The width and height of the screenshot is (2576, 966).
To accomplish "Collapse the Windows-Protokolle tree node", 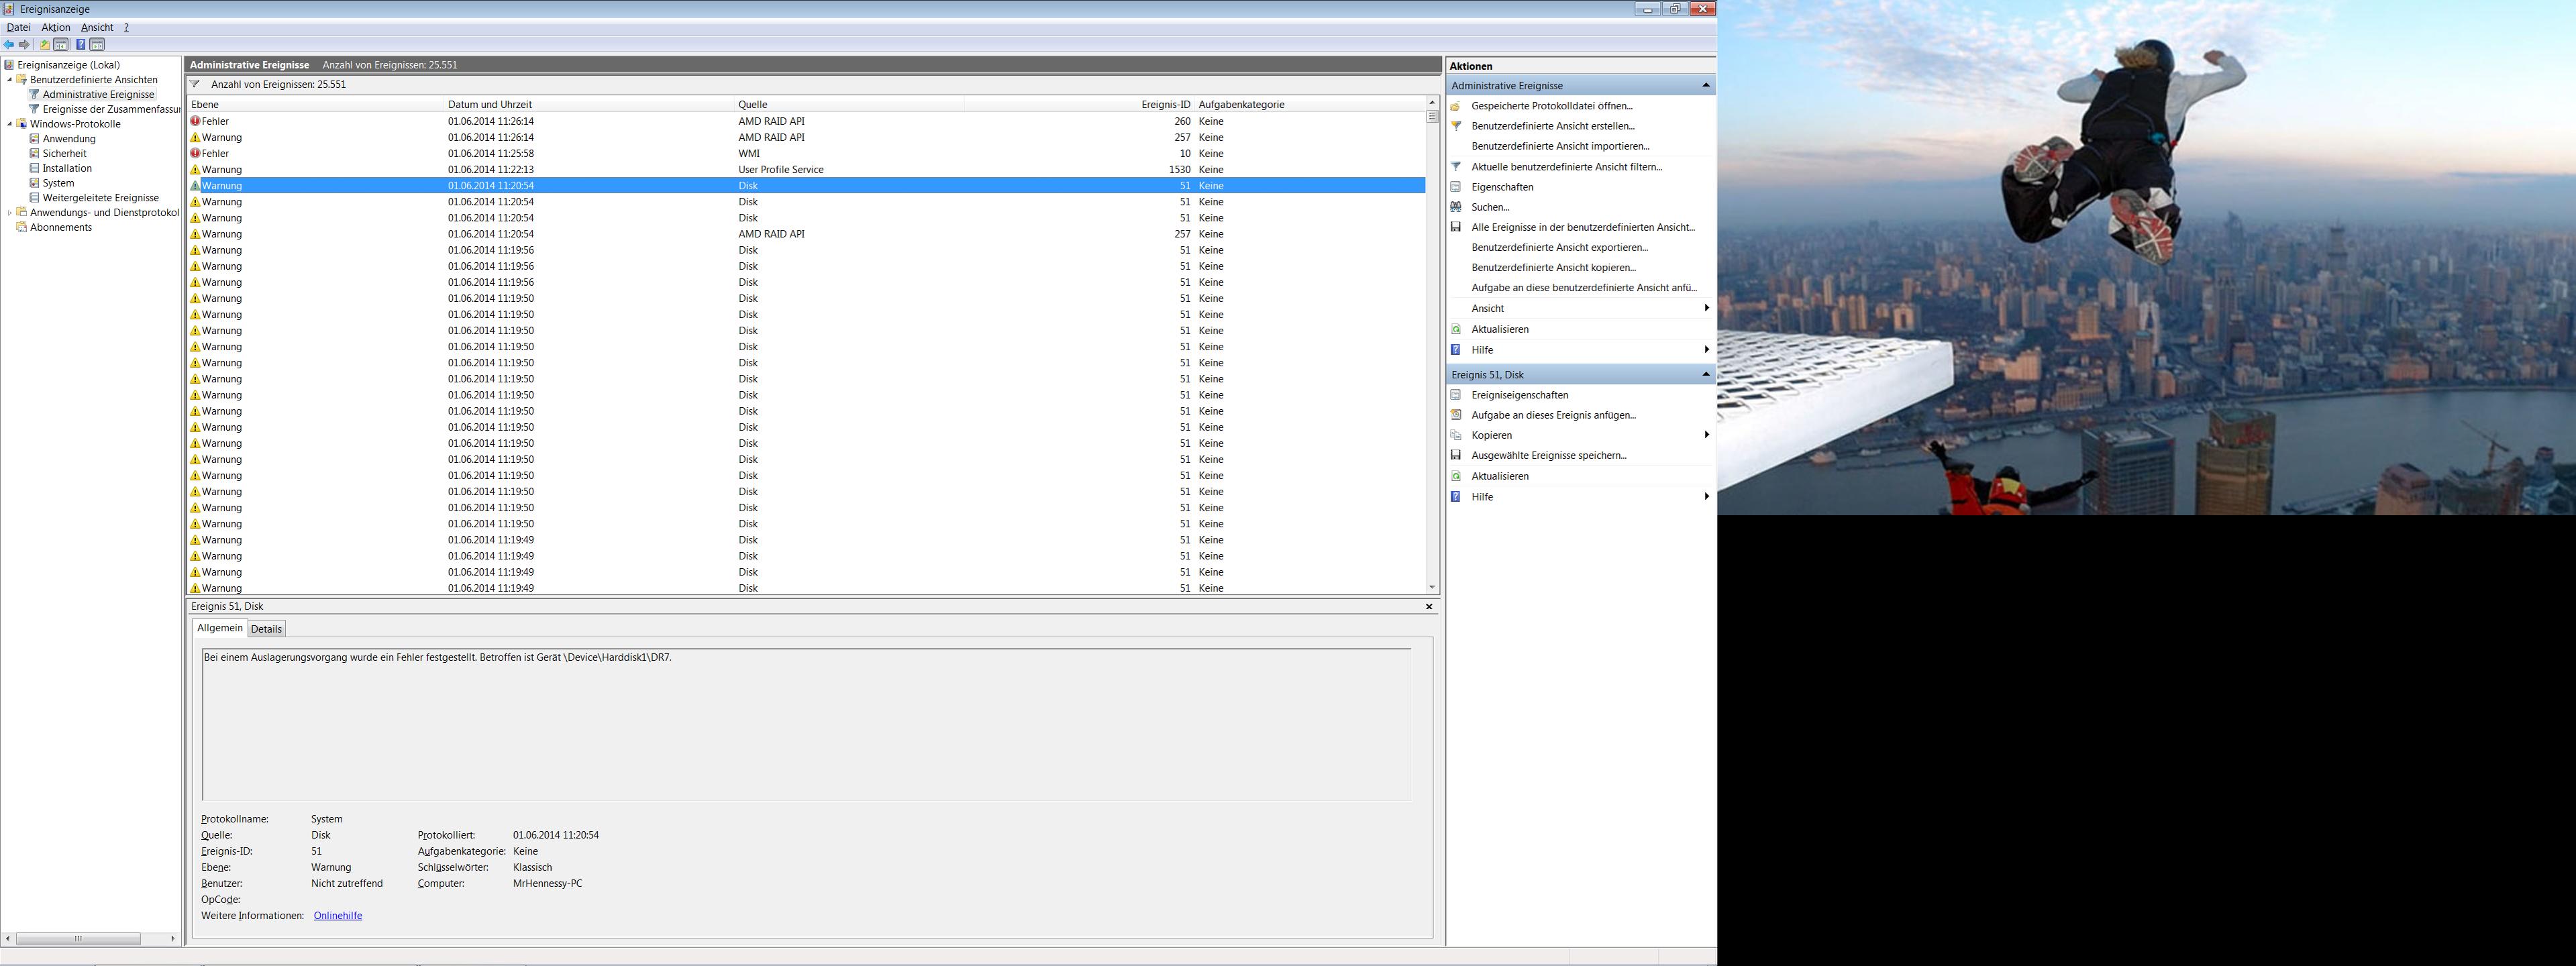I will (10, 124).
